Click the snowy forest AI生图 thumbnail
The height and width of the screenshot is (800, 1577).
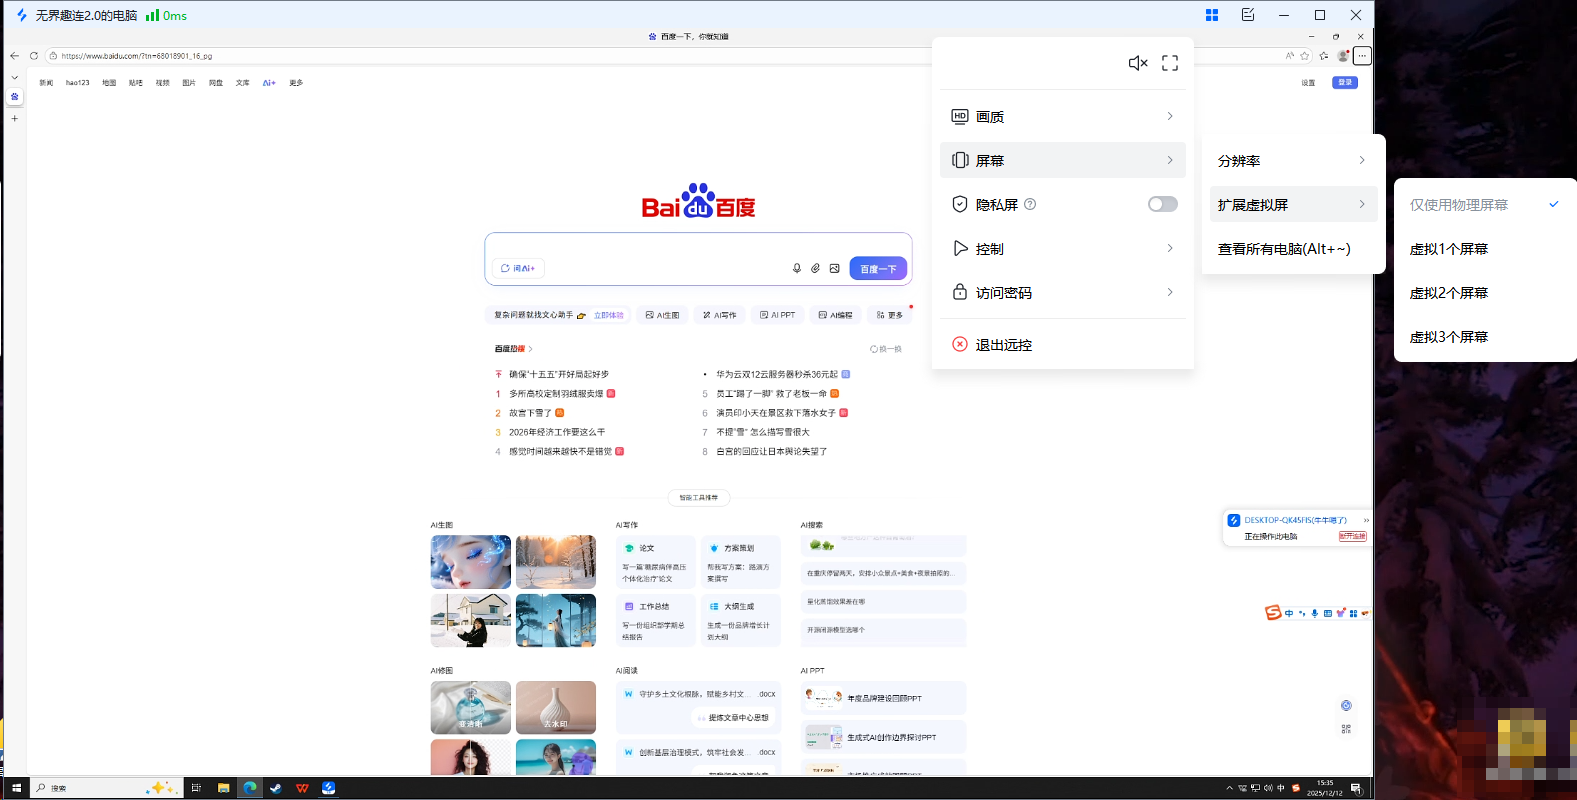(x=556, y=562)
